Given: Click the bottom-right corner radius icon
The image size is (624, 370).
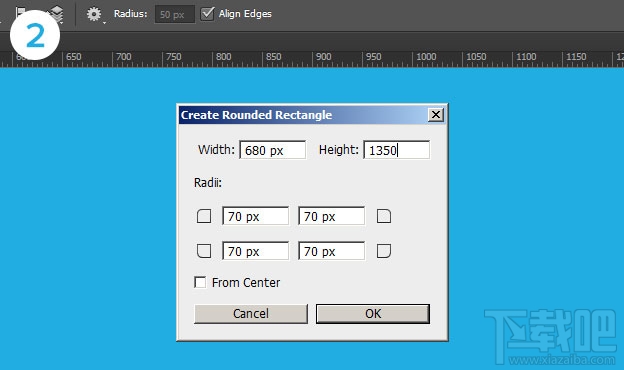Looking at the screenshot, I should (x=384, y=251).
